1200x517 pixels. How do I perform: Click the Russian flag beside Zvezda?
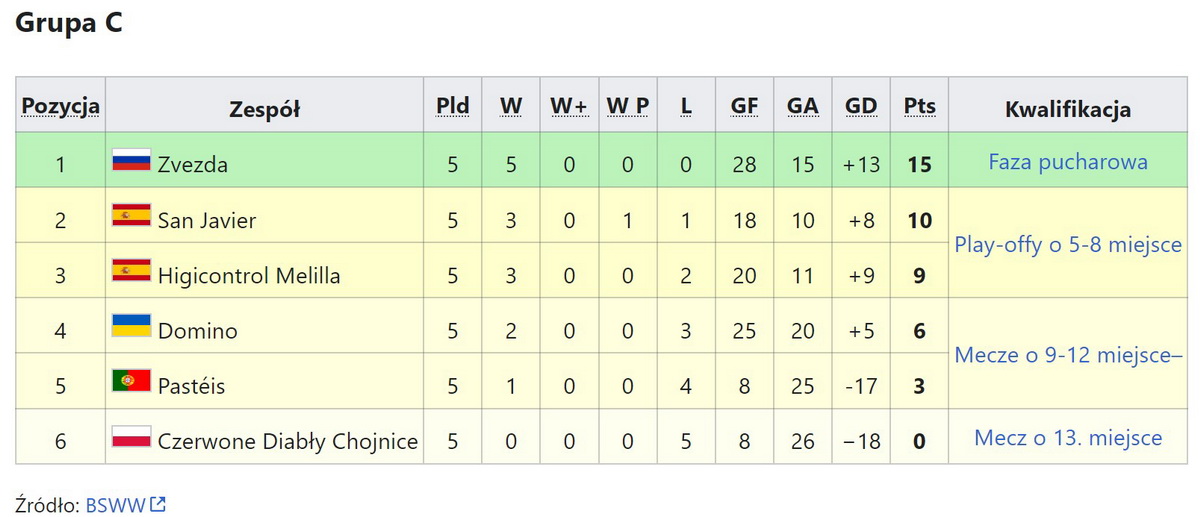pyautogui.click(x=131, y=160)
